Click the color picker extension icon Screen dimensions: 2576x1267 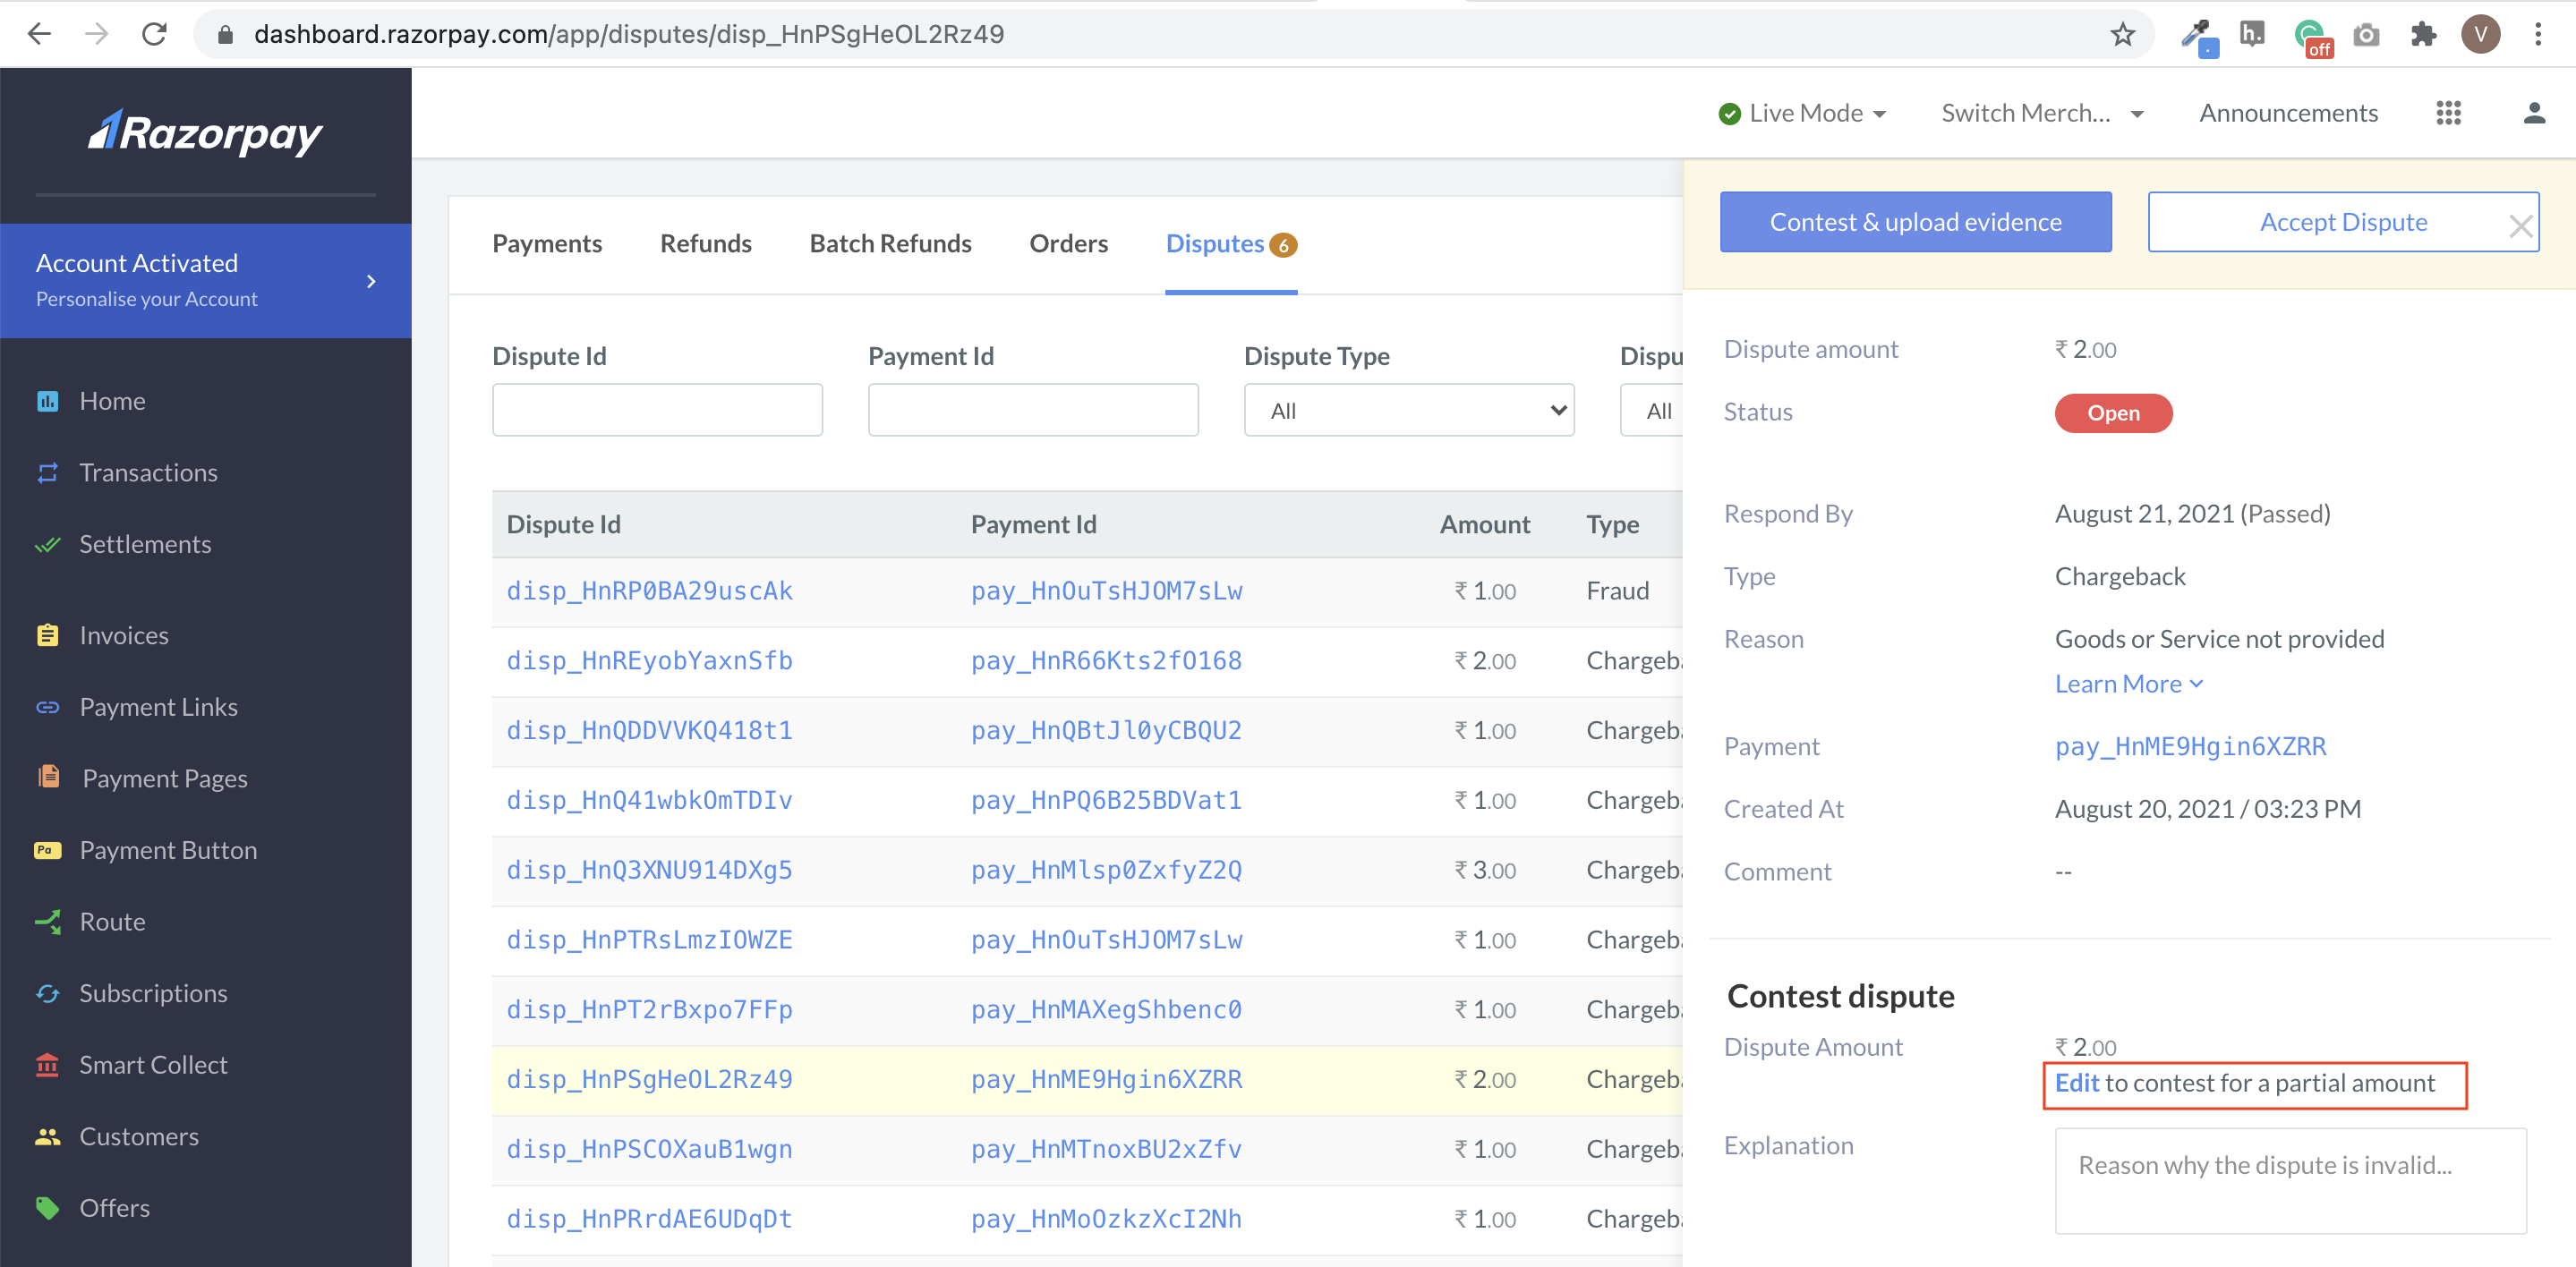point(2198,37)
